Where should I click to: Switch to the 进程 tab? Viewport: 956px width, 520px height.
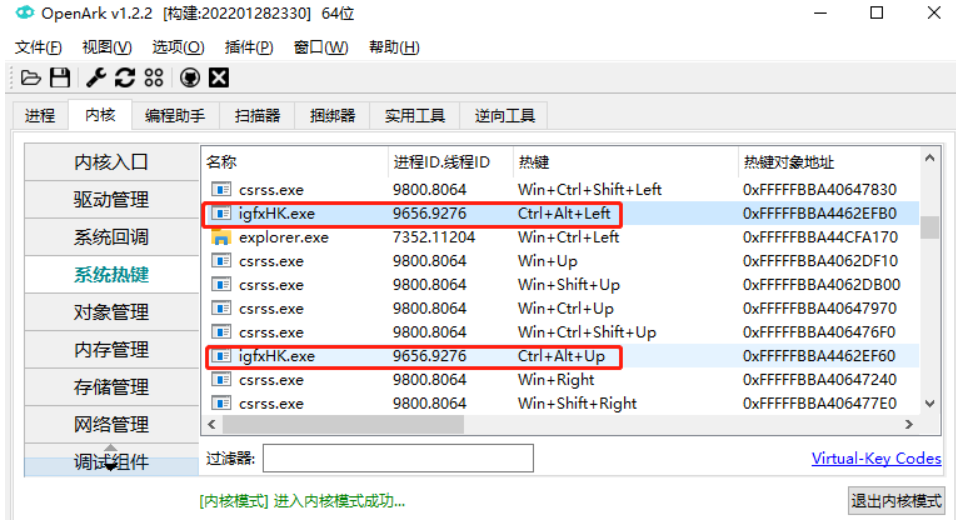pyautogui.click(x=40, y=116)
